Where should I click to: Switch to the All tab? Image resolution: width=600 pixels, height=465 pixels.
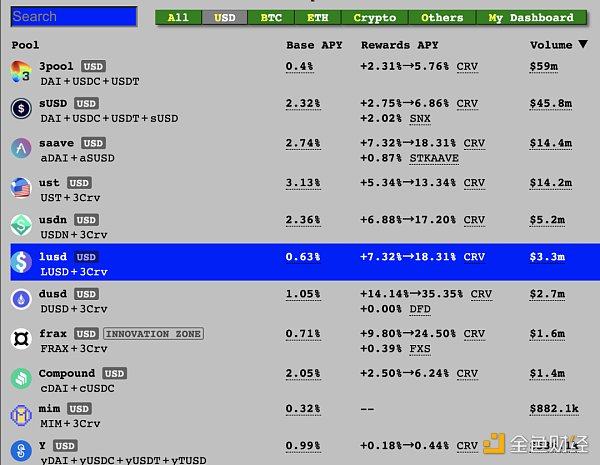click(x=178, y=18)
